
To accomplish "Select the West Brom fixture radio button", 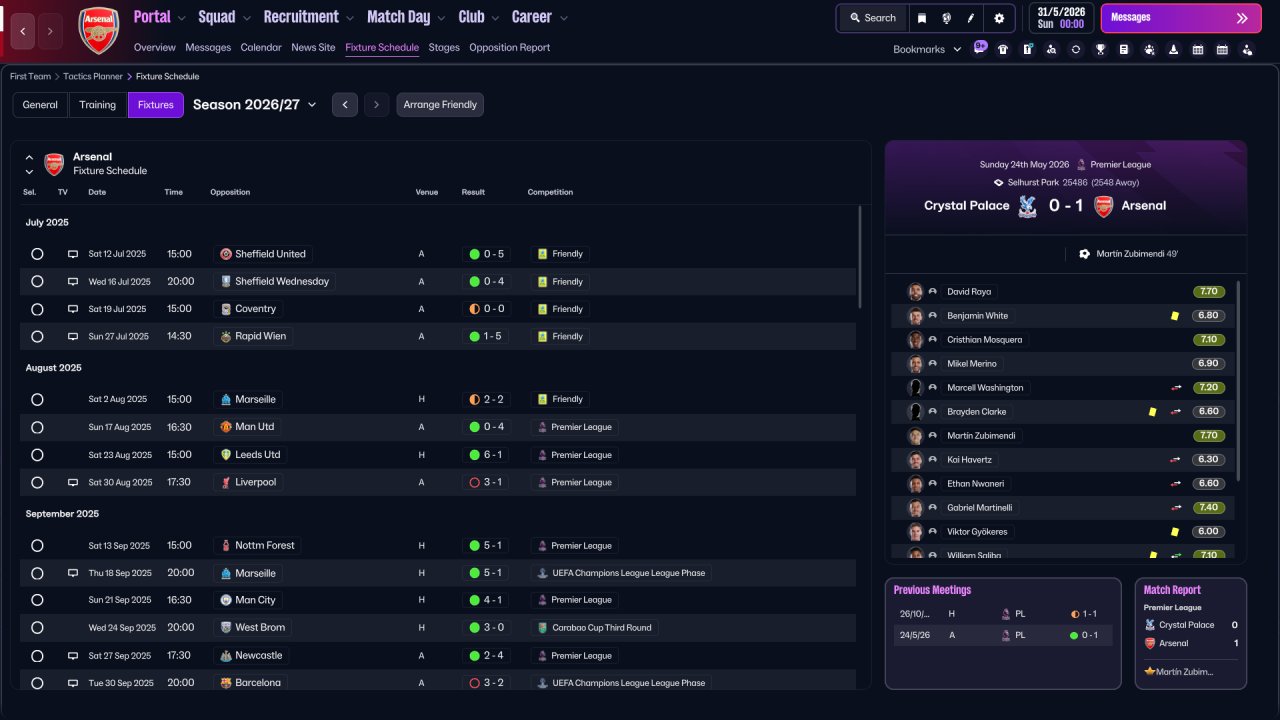I will 37,628.
